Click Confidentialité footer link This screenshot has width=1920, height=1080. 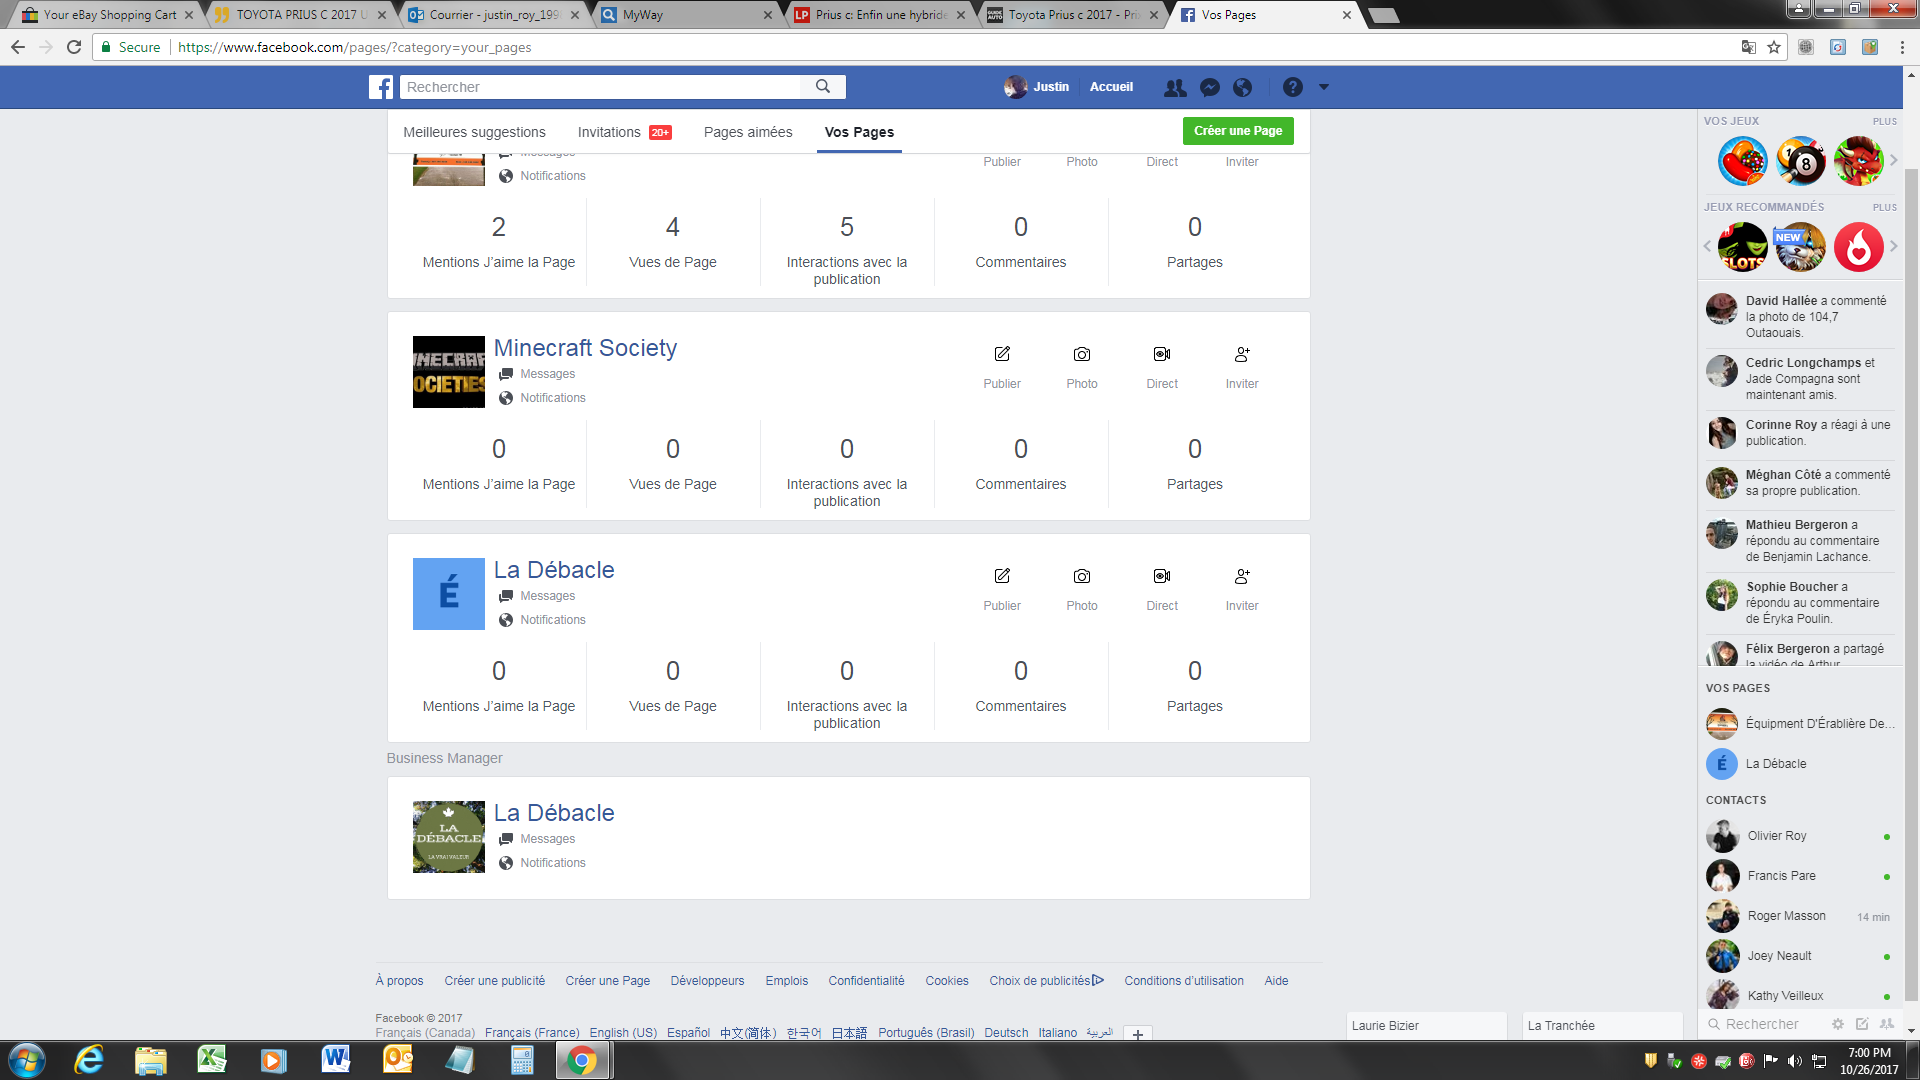click(866, 981)
